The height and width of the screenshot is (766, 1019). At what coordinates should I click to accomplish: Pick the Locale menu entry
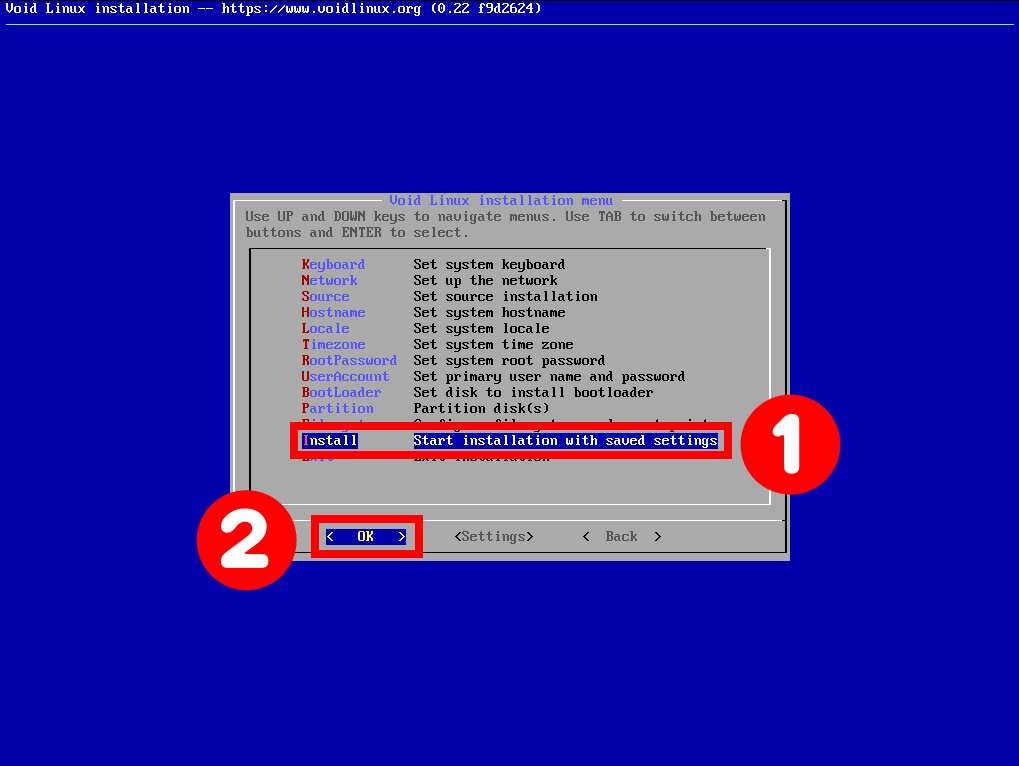point(425,329)
